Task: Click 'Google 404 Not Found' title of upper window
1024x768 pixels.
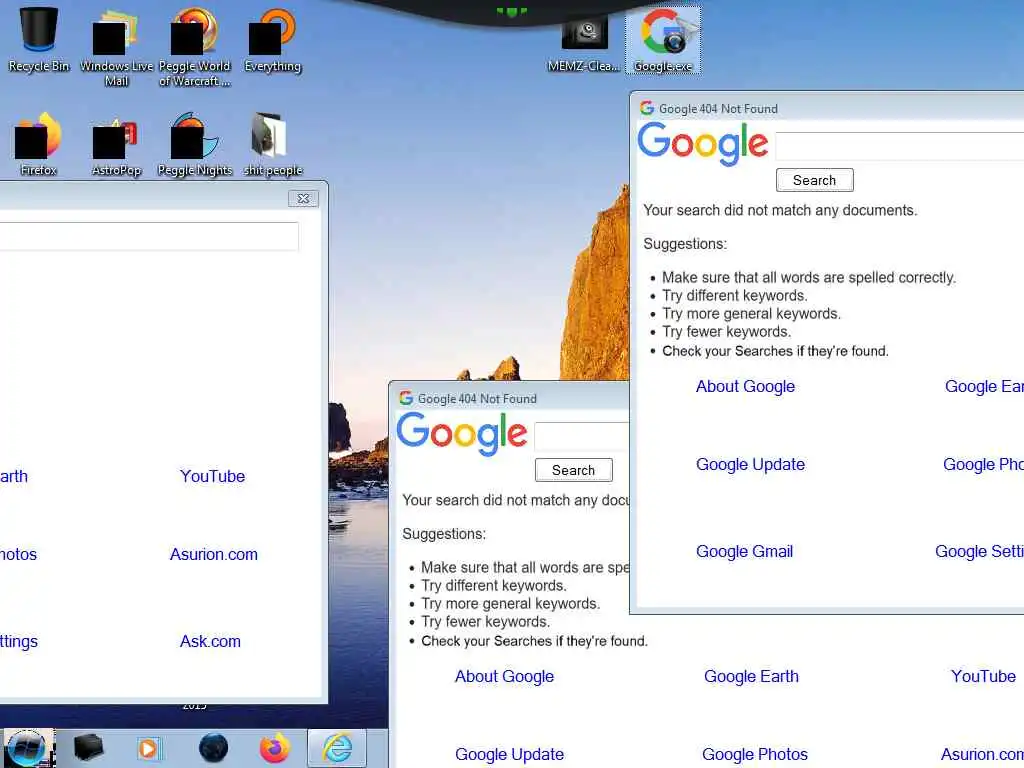Action: tap(718, 108)
